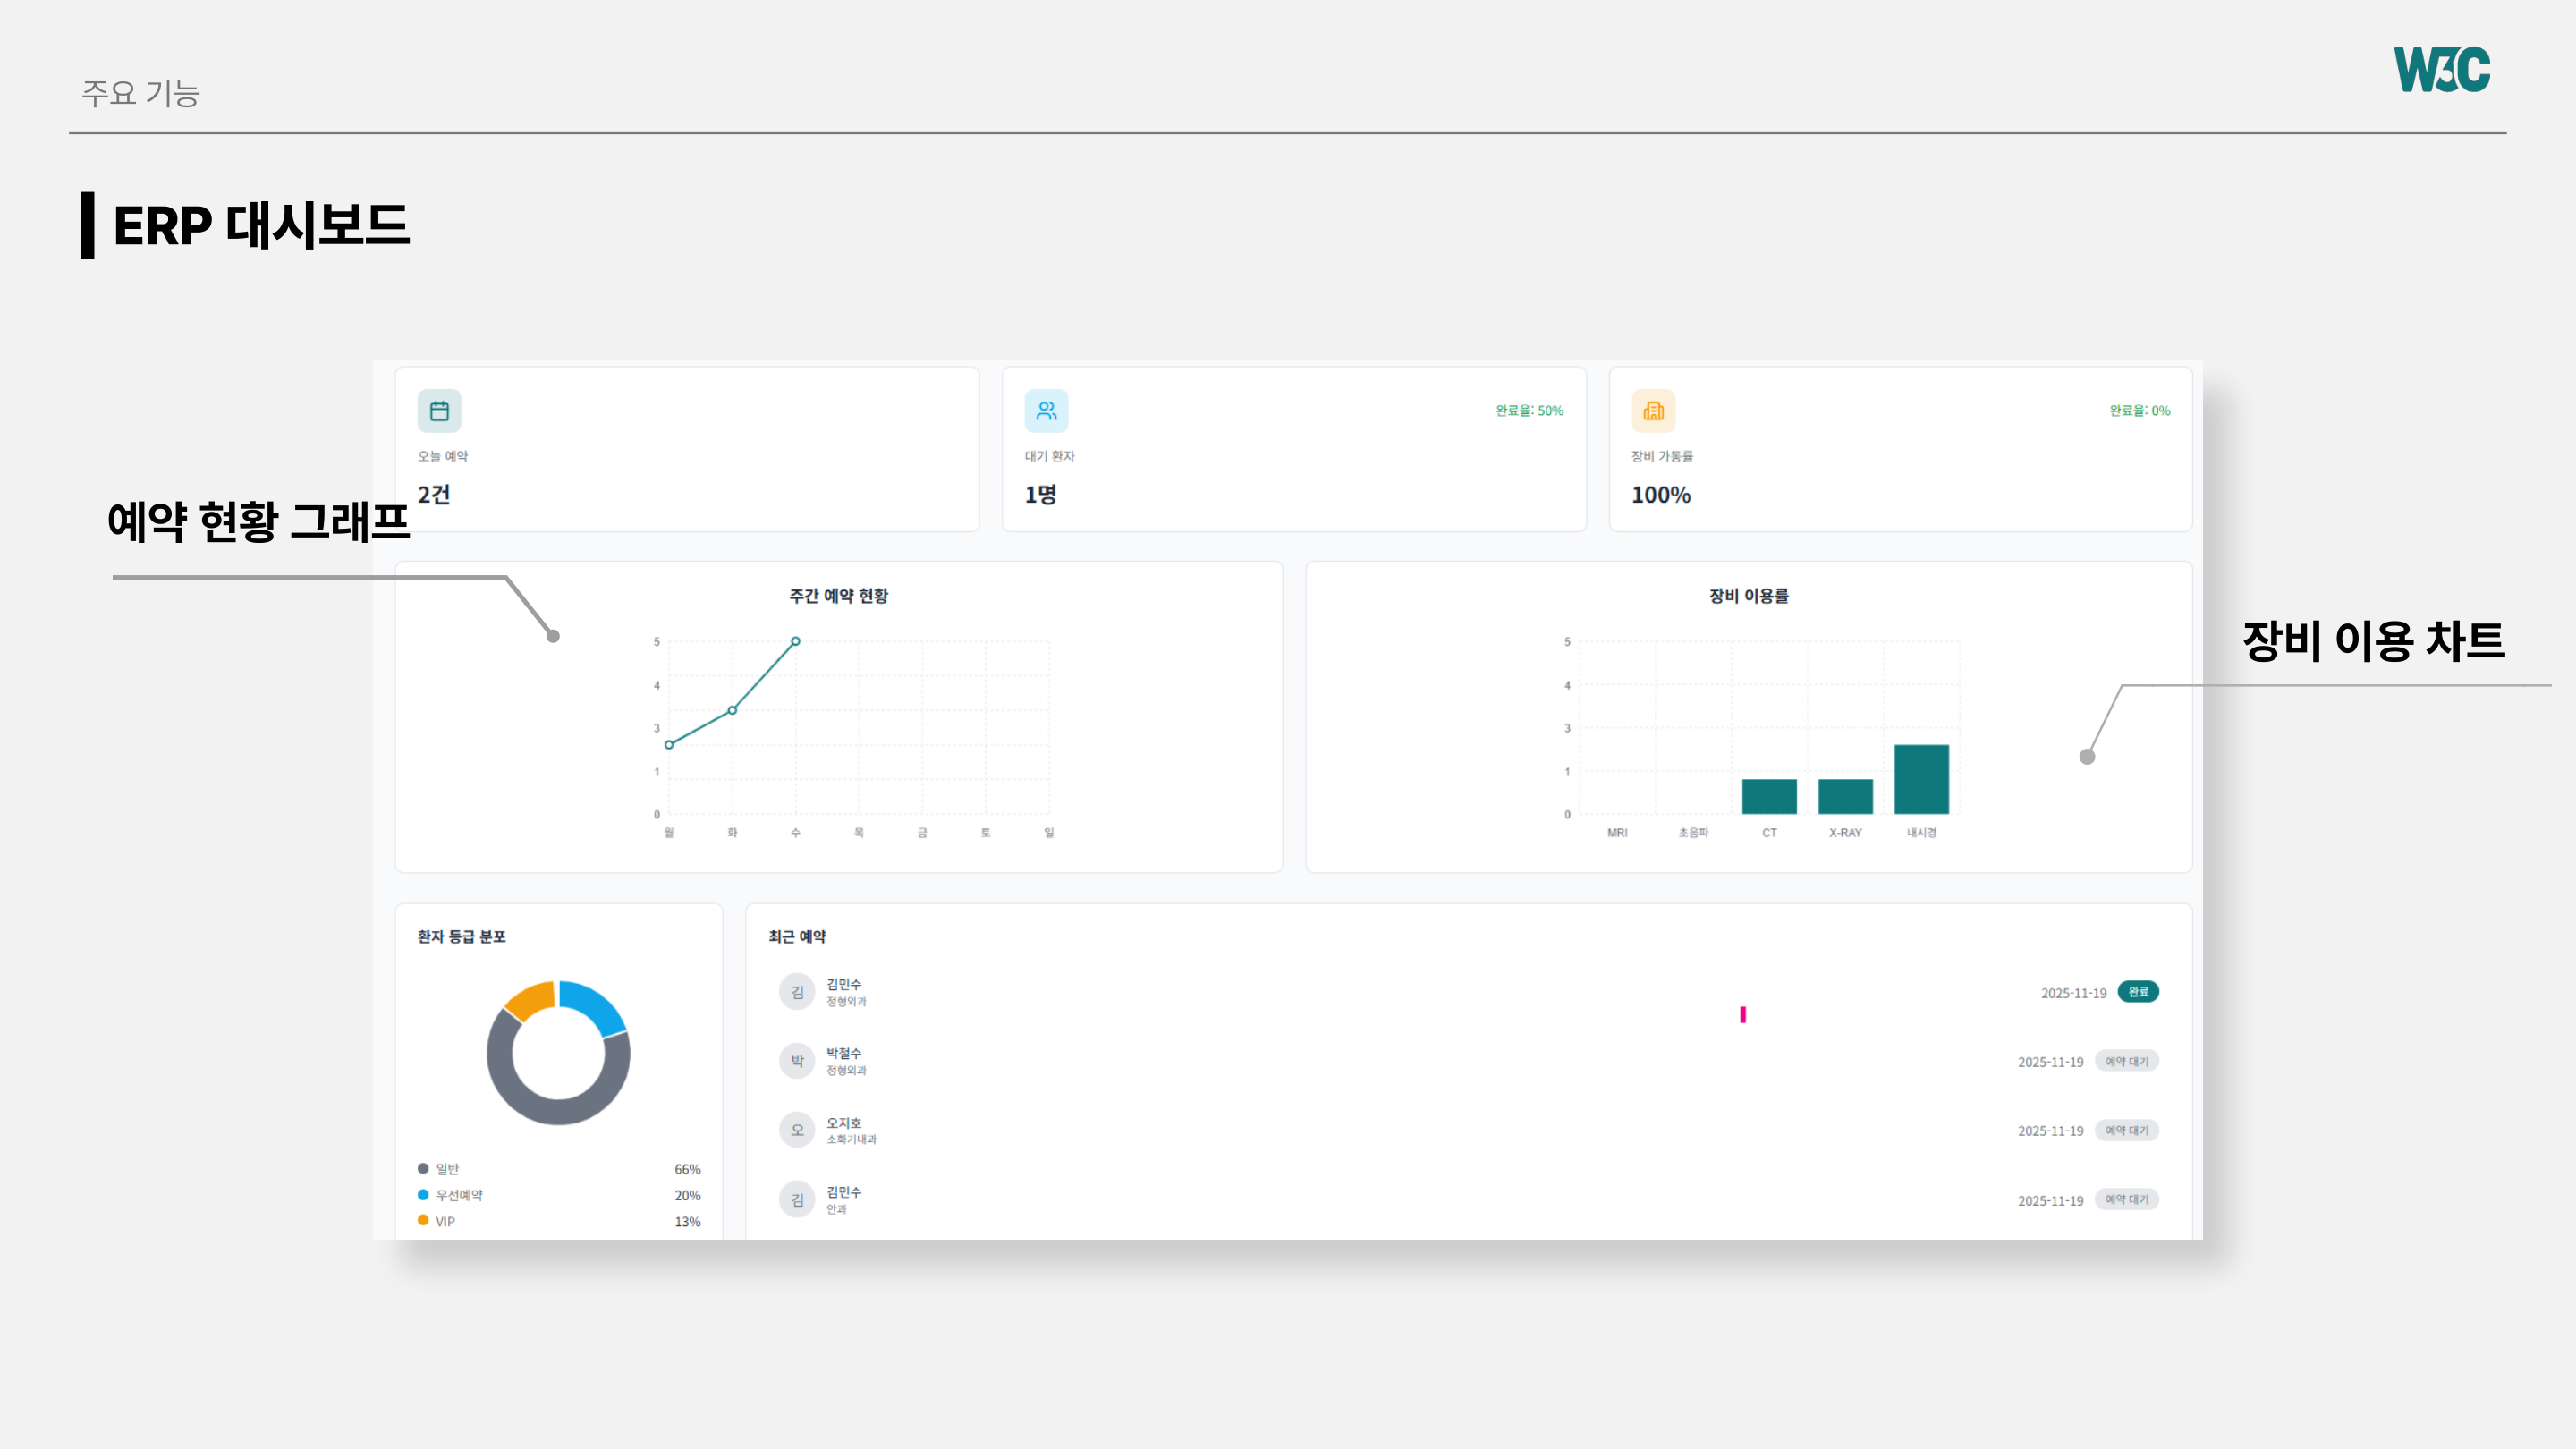Select the 안과 patient 김민수 avatar
2576x1449 pixels.
point(796,1199)
